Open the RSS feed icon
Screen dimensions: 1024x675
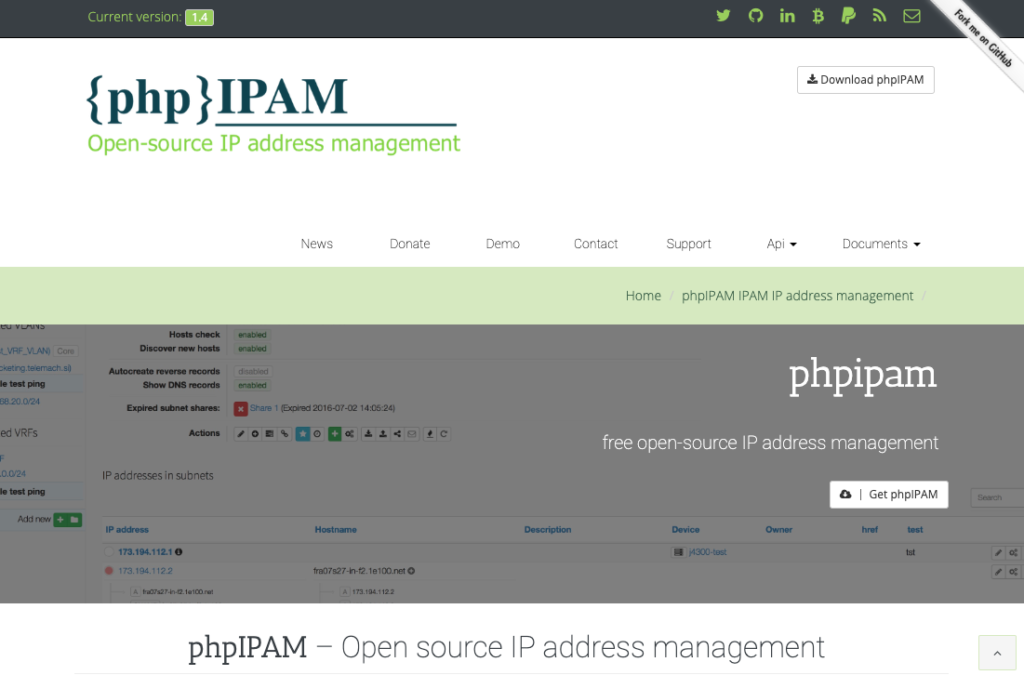(x=880, y=16)
